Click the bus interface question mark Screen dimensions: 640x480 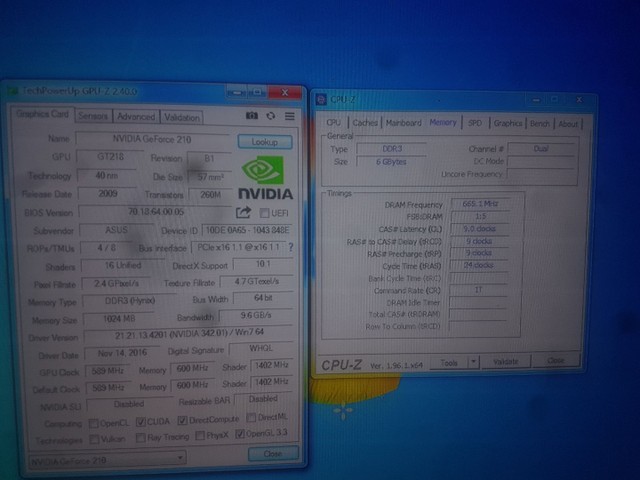tap(291, 247)
